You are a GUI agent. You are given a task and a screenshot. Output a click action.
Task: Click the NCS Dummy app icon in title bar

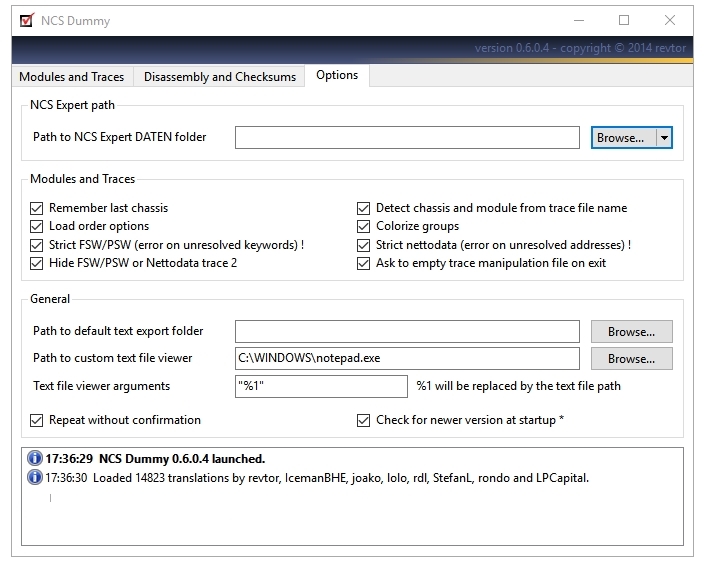tap(27, 20)
